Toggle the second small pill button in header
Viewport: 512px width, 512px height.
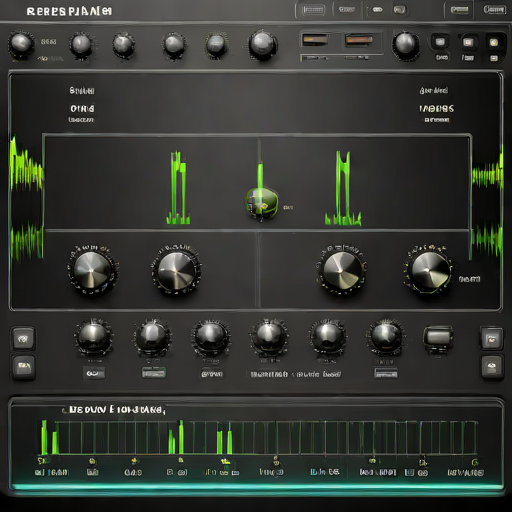[x=399, y=10]
